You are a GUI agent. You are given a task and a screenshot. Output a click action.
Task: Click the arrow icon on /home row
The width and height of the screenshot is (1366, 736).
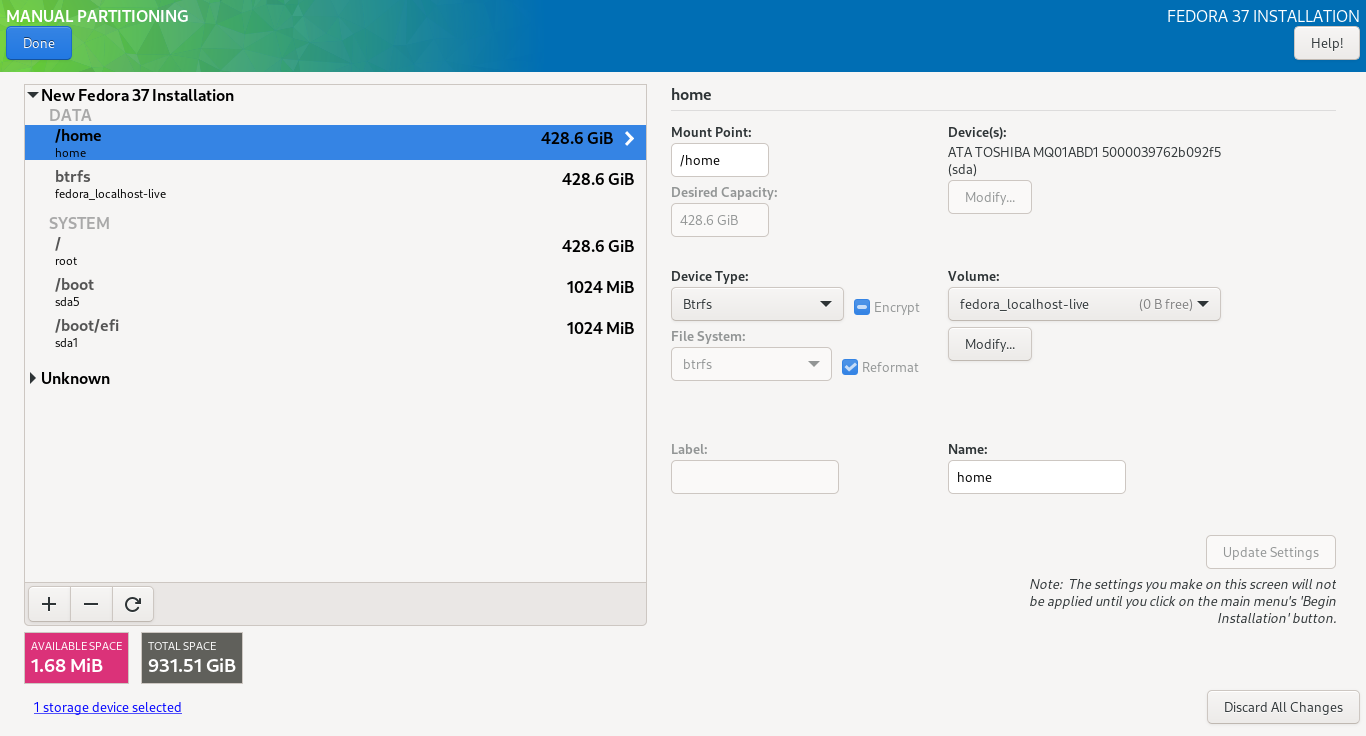[x=629, y=139]
